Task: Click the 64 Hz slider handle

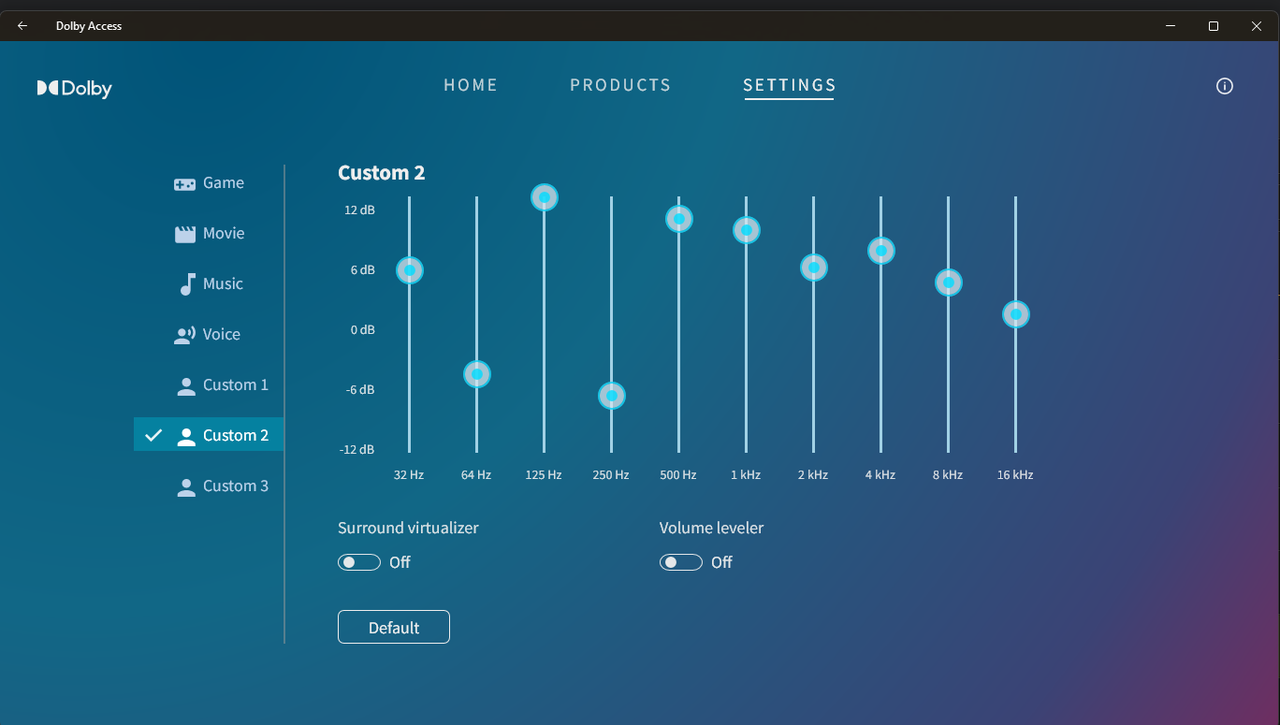Action: [477, 375]
